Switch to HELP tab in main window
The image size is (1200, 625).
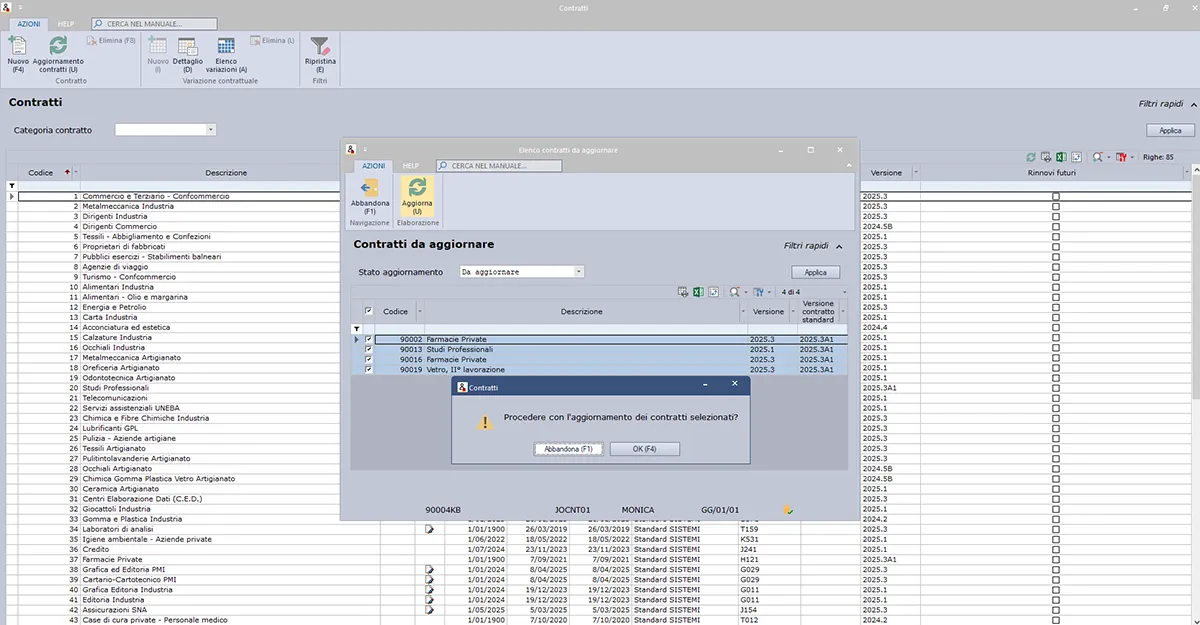[x=66, y=23]
